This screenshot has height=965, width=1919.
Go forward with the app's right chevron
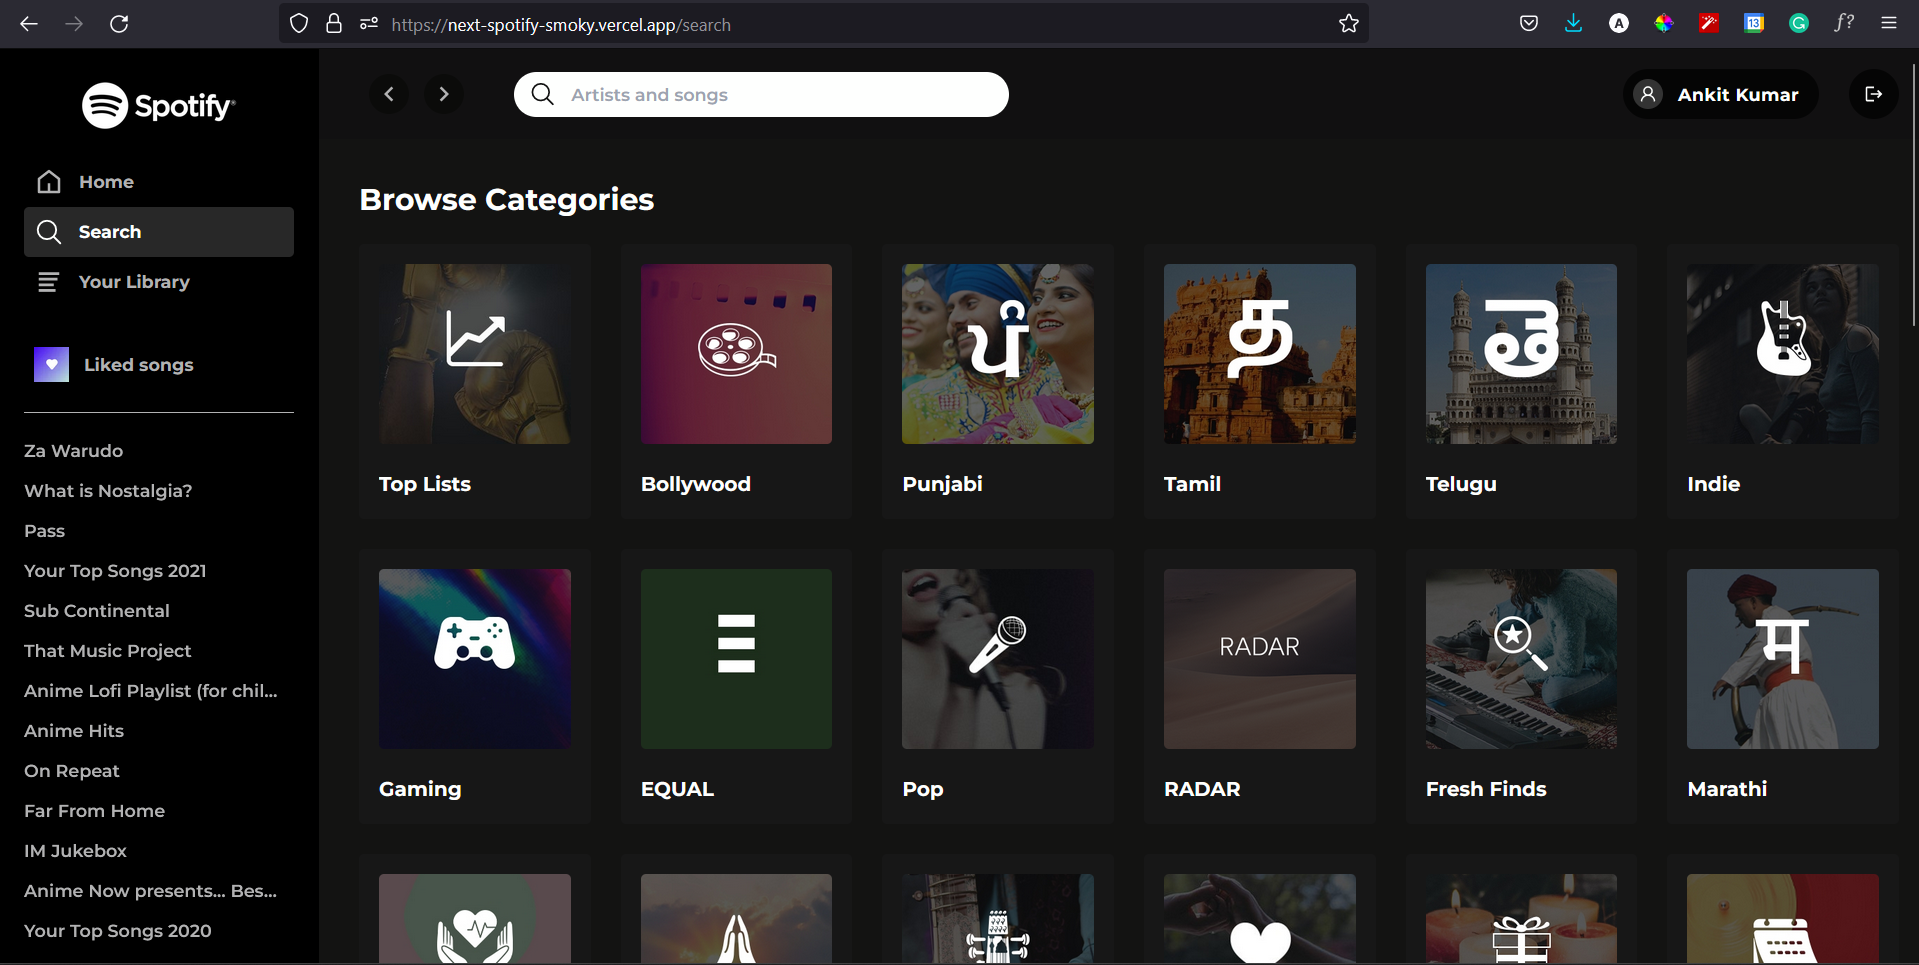pos(444,94)
